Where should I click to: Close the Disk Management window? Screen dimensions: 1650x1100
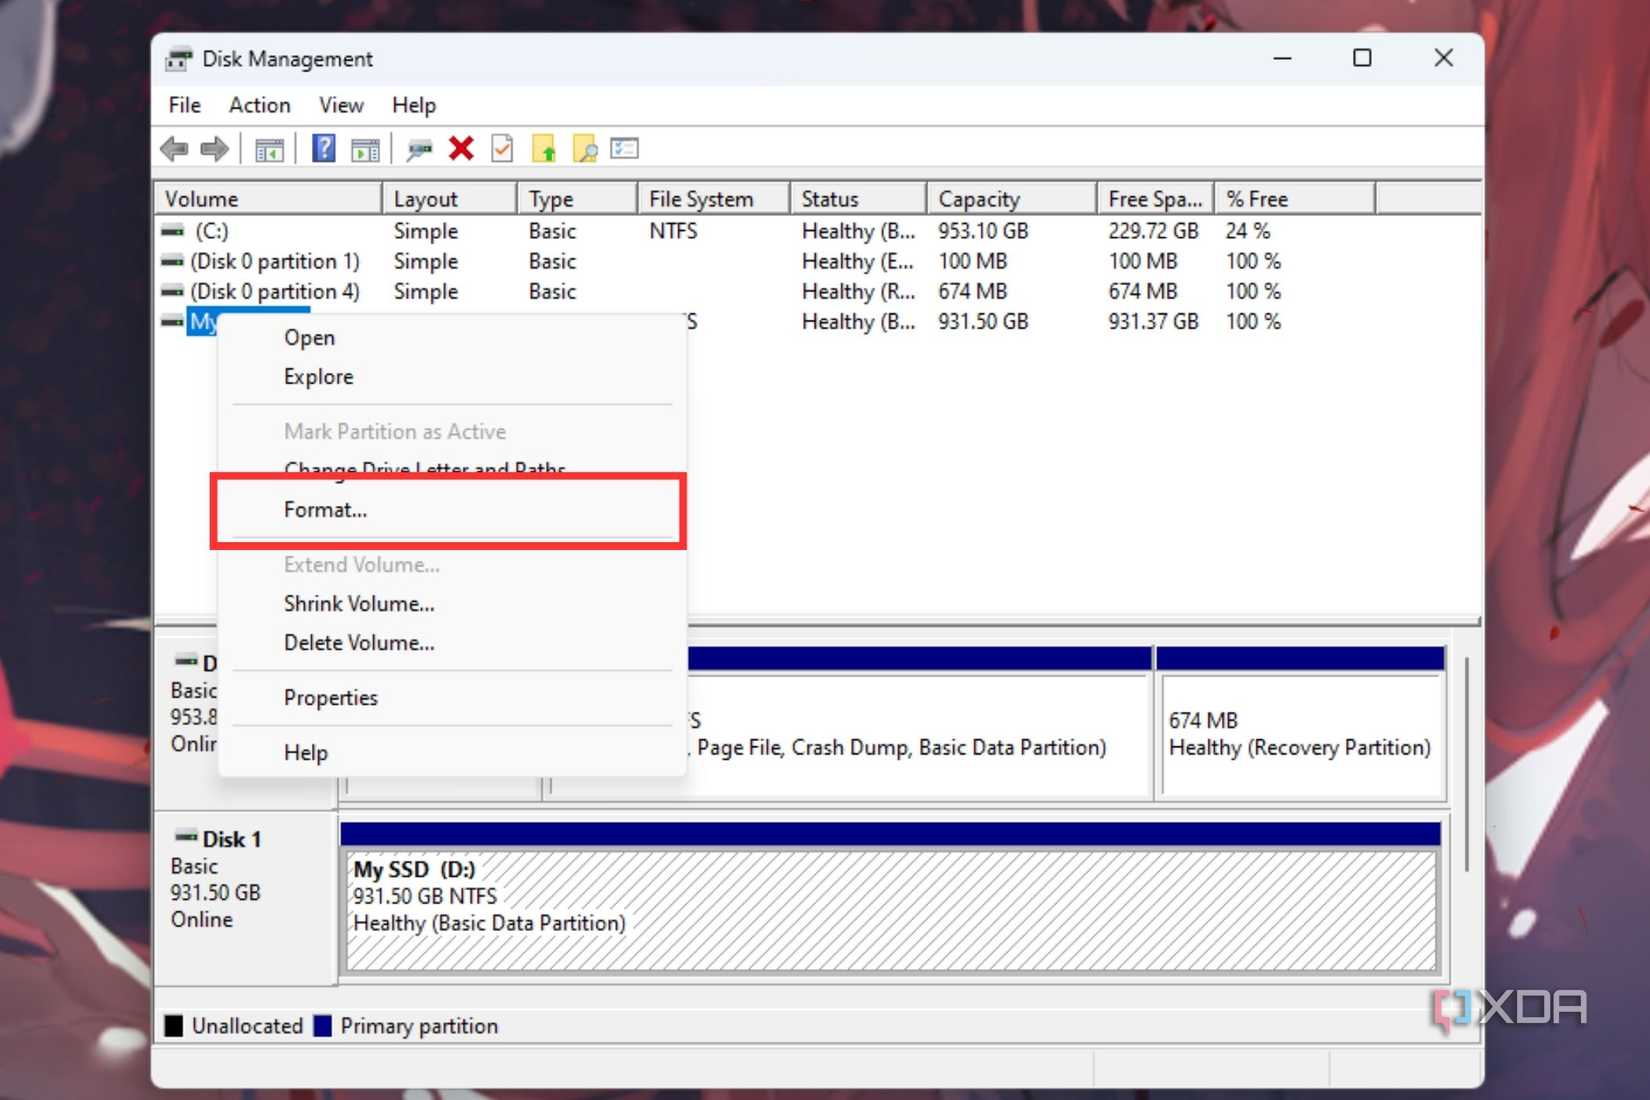1443,58
